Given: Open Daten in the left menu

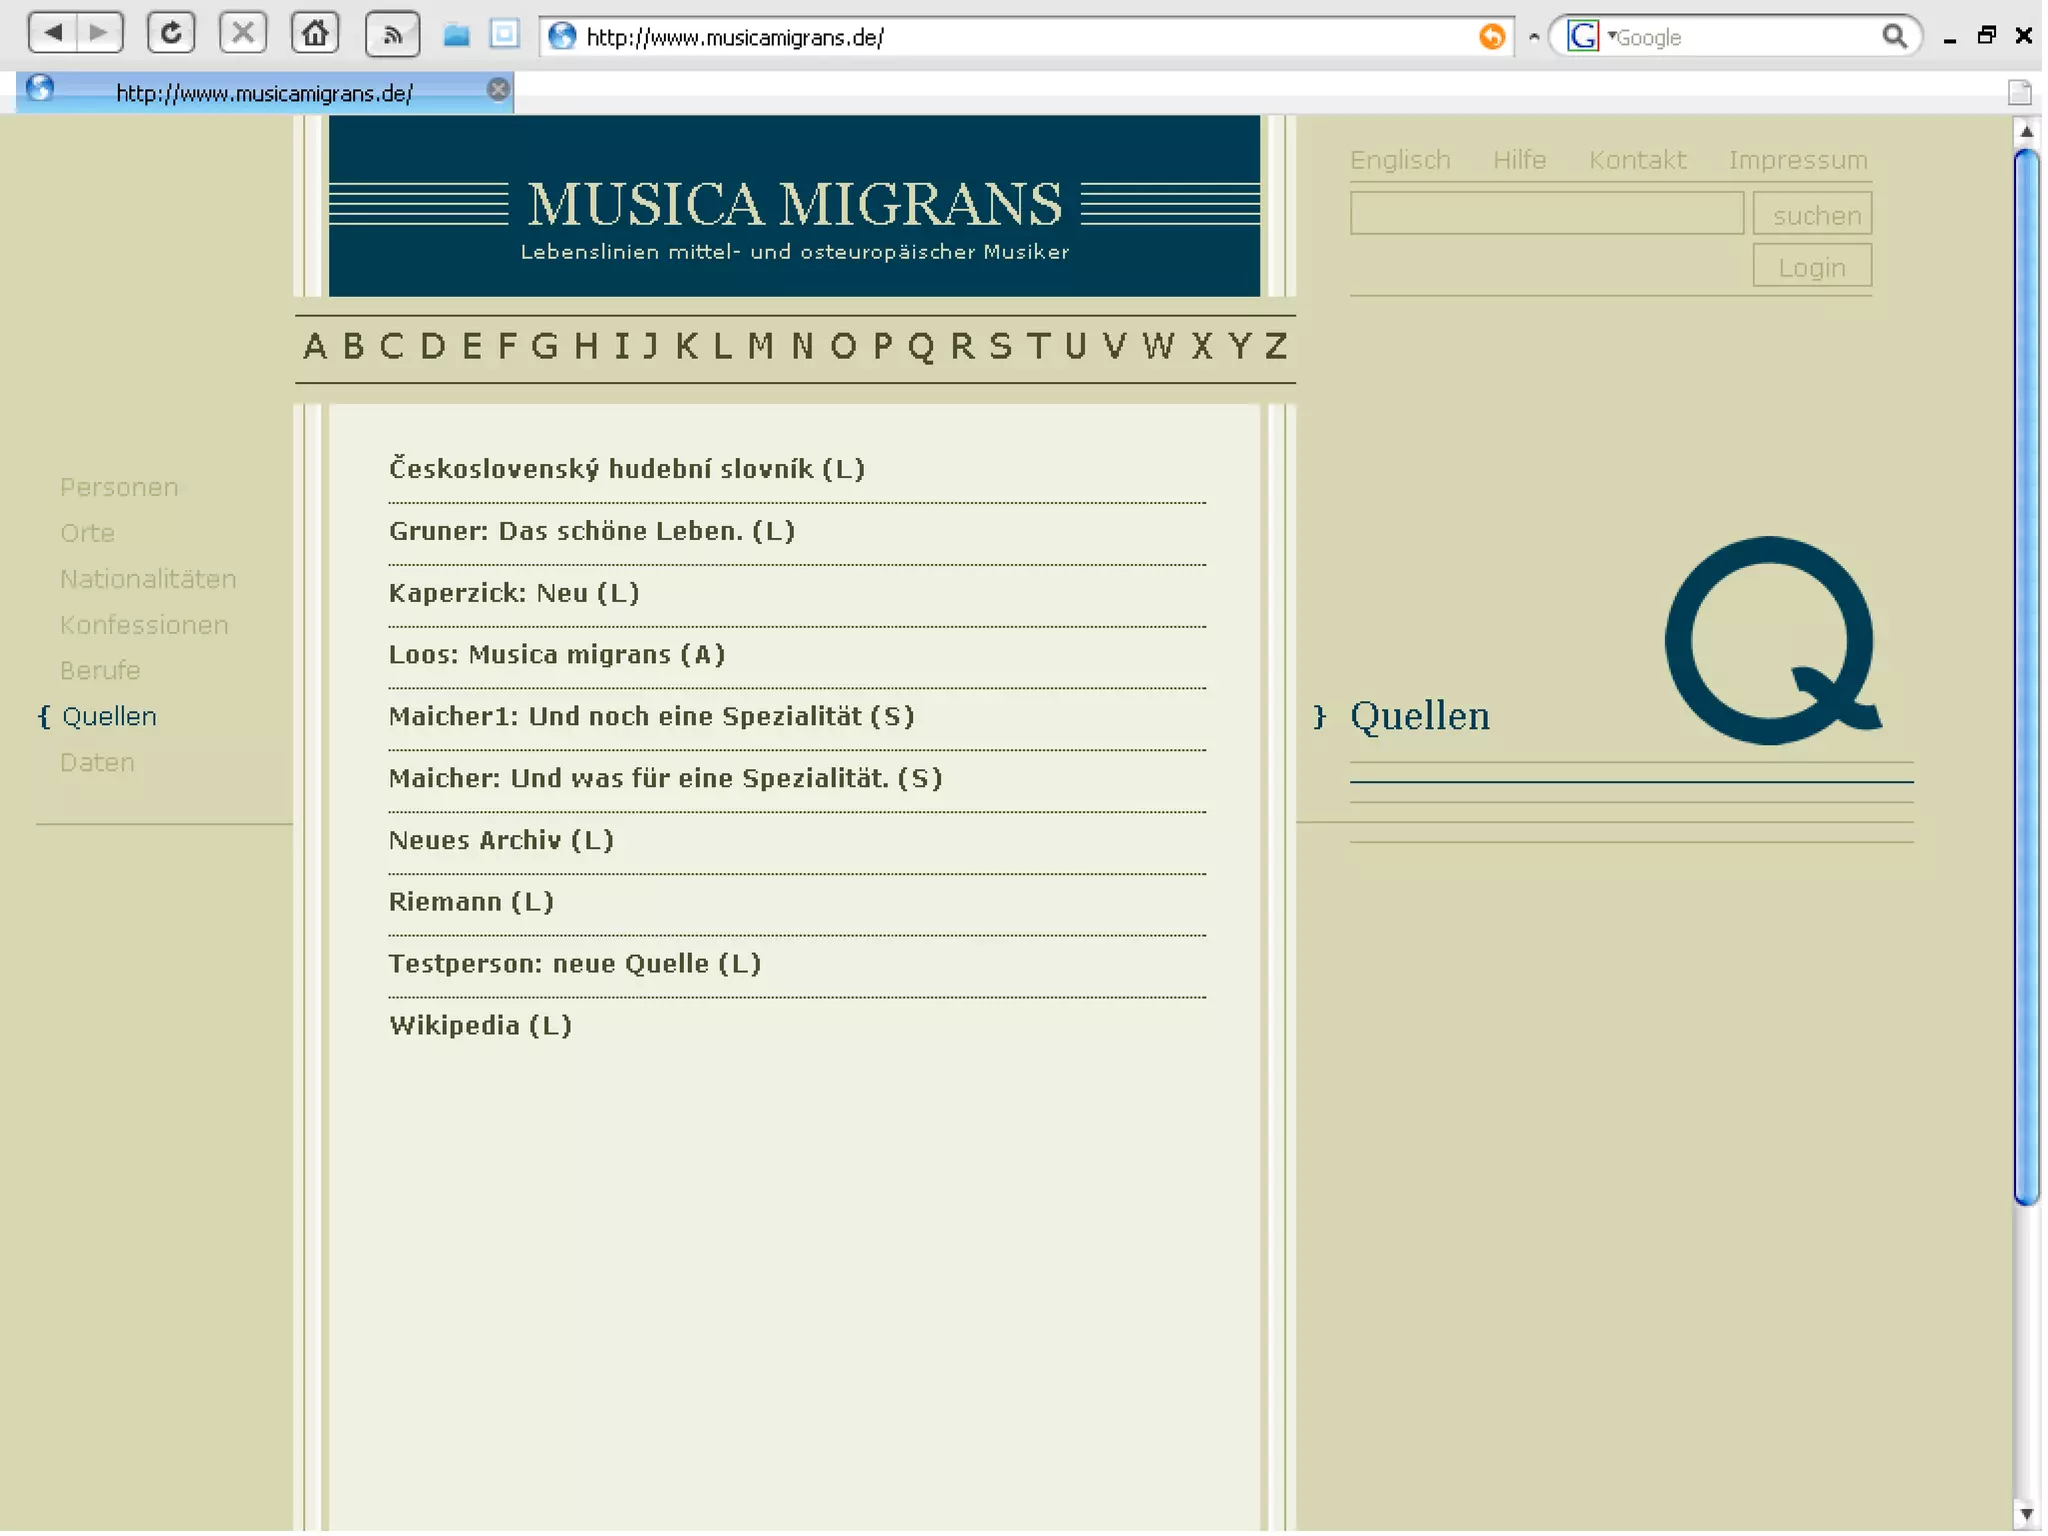Looking at the screenshot, I should pos(97,763).
